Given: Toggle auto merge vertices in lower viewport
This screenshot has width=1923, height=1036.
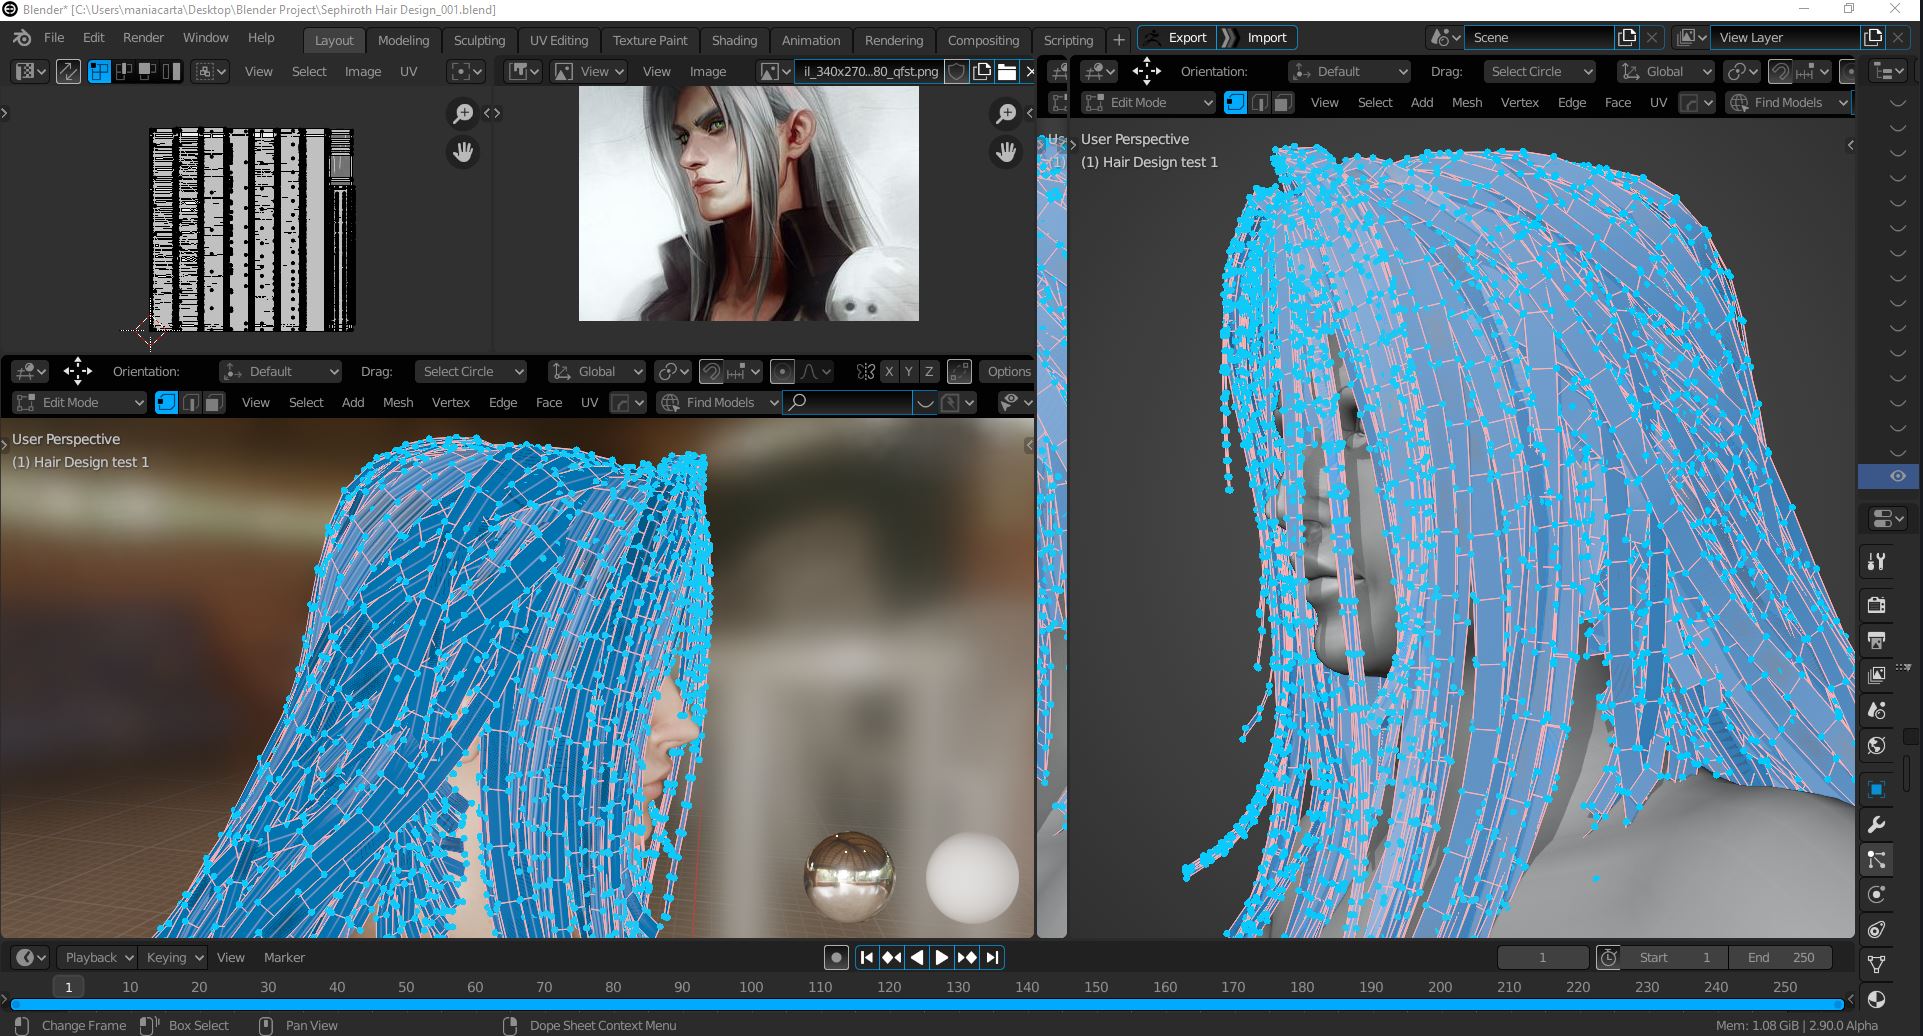Looking at the screenshot, I should [x=959, y=371].
